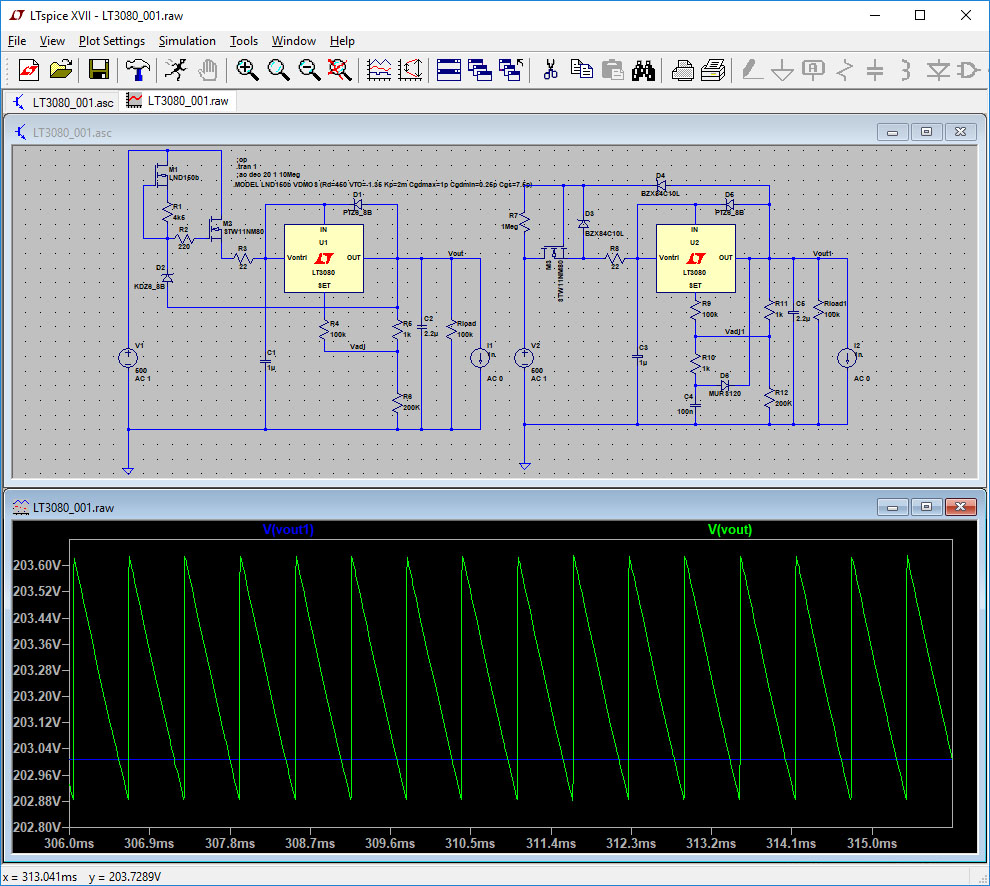Viewport: 990px width, 886px height.
Task: Select the Label Net icon
Action: (x=813, y=69)
